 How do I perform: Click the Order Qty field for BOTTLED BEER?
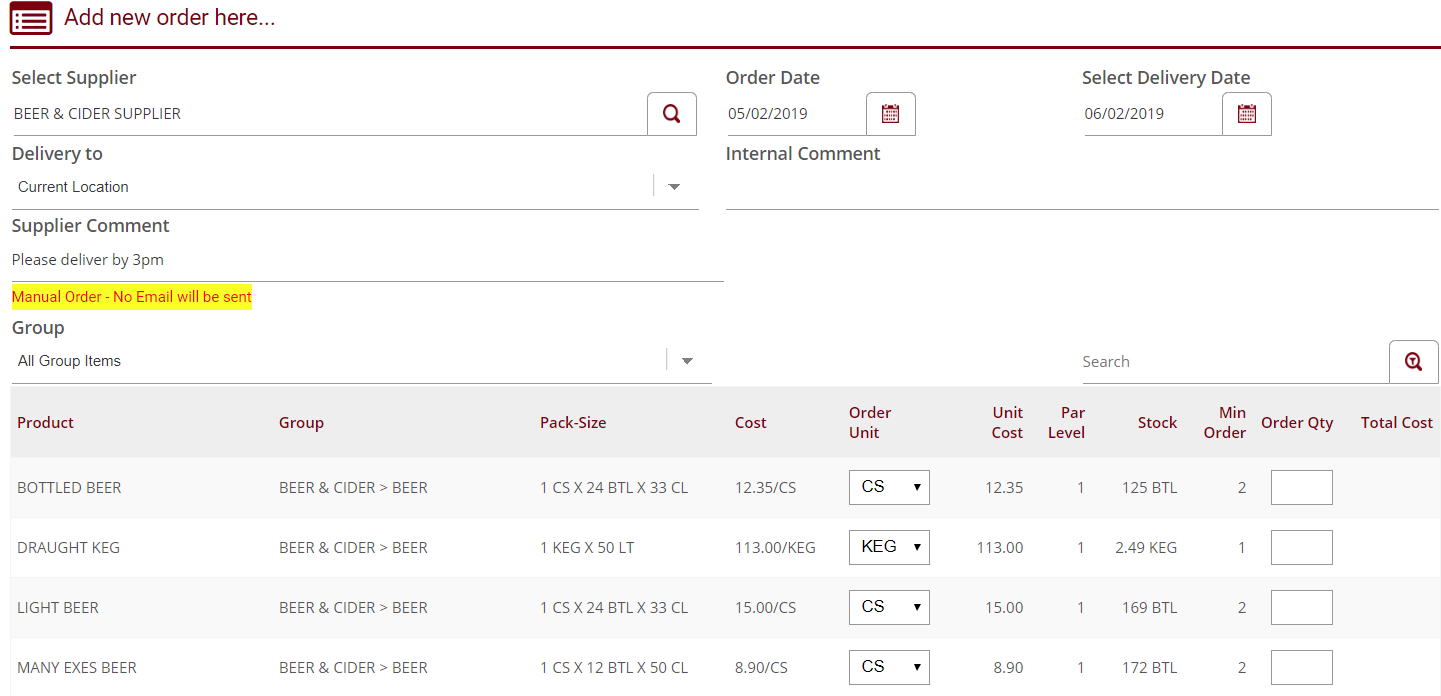click(1301, 487)
